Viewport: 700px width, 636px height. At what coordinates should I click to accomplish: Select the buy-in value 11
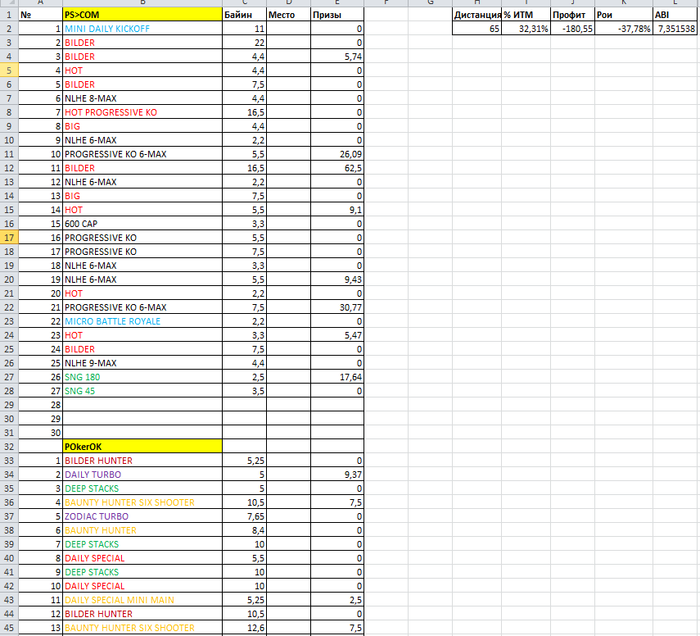tap(244, 29)
